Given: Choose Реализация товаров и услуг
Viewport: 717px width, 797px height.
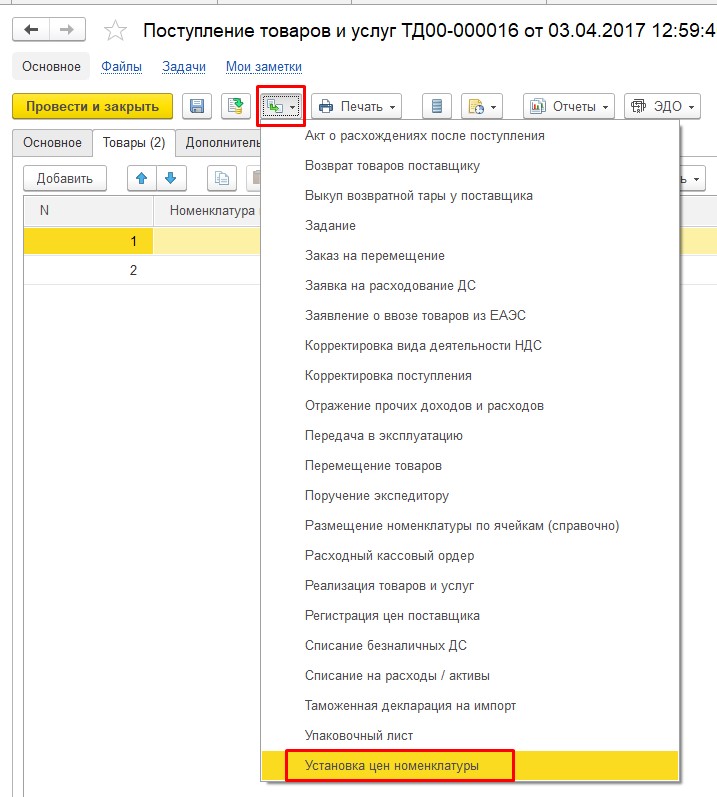Looking at the screenshot, I should [470, 586].
